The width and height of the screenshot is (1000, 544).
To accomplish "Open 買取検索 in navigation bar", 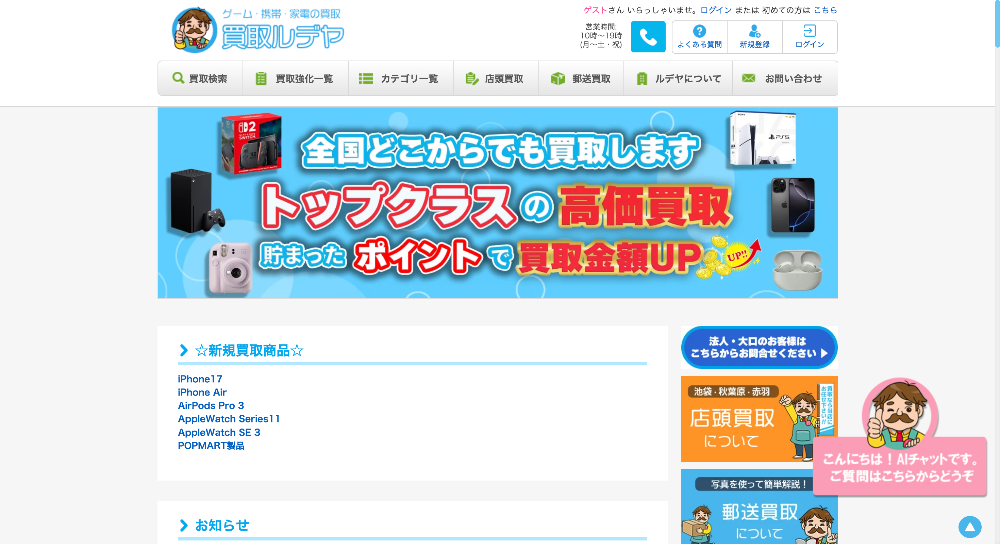I will pos(199,79).
